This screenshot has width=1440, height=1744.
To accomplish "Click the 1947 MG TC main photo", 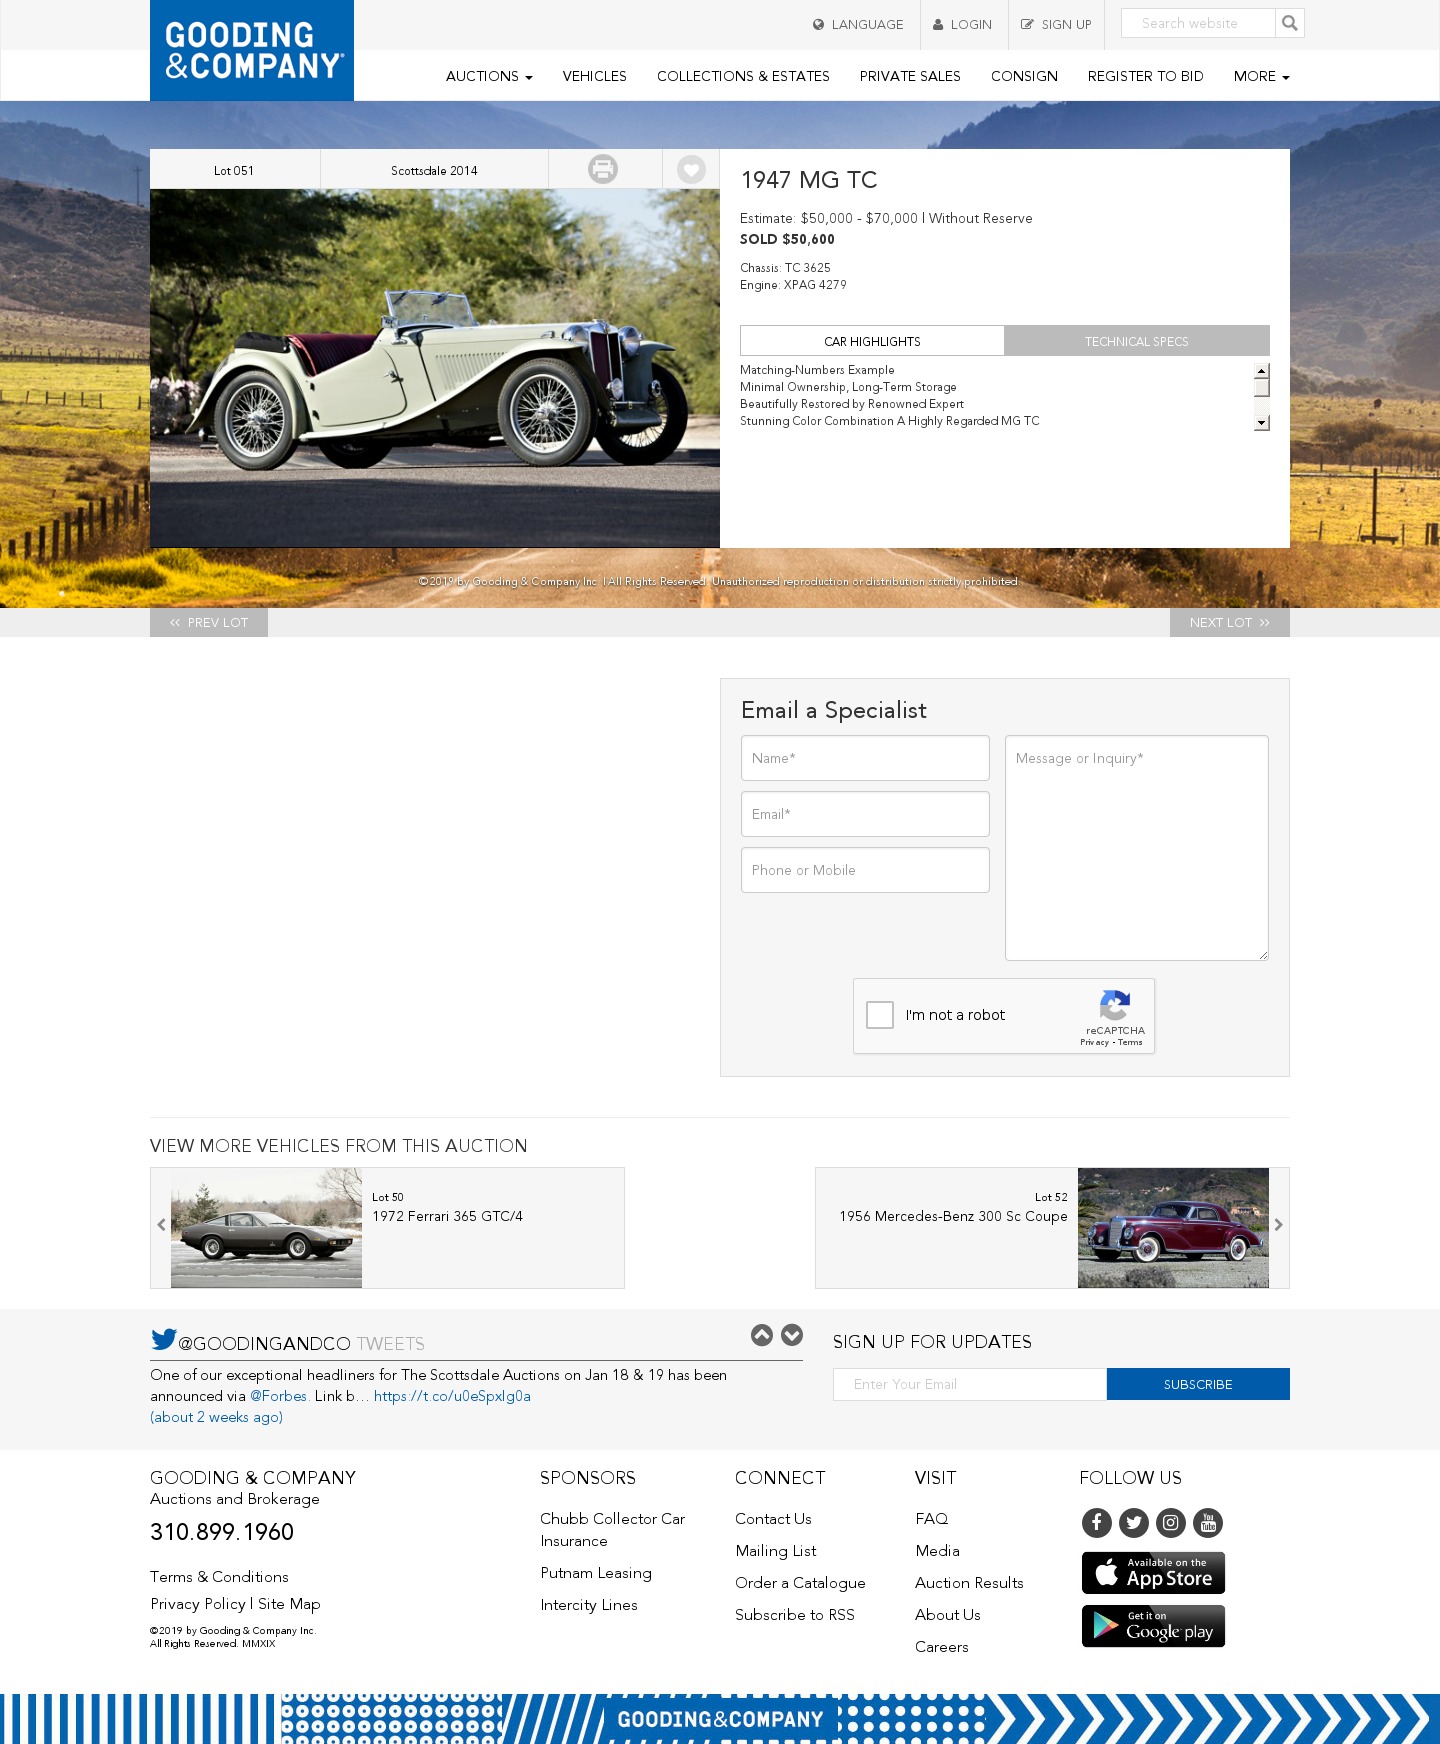I will tap(435, 368).
